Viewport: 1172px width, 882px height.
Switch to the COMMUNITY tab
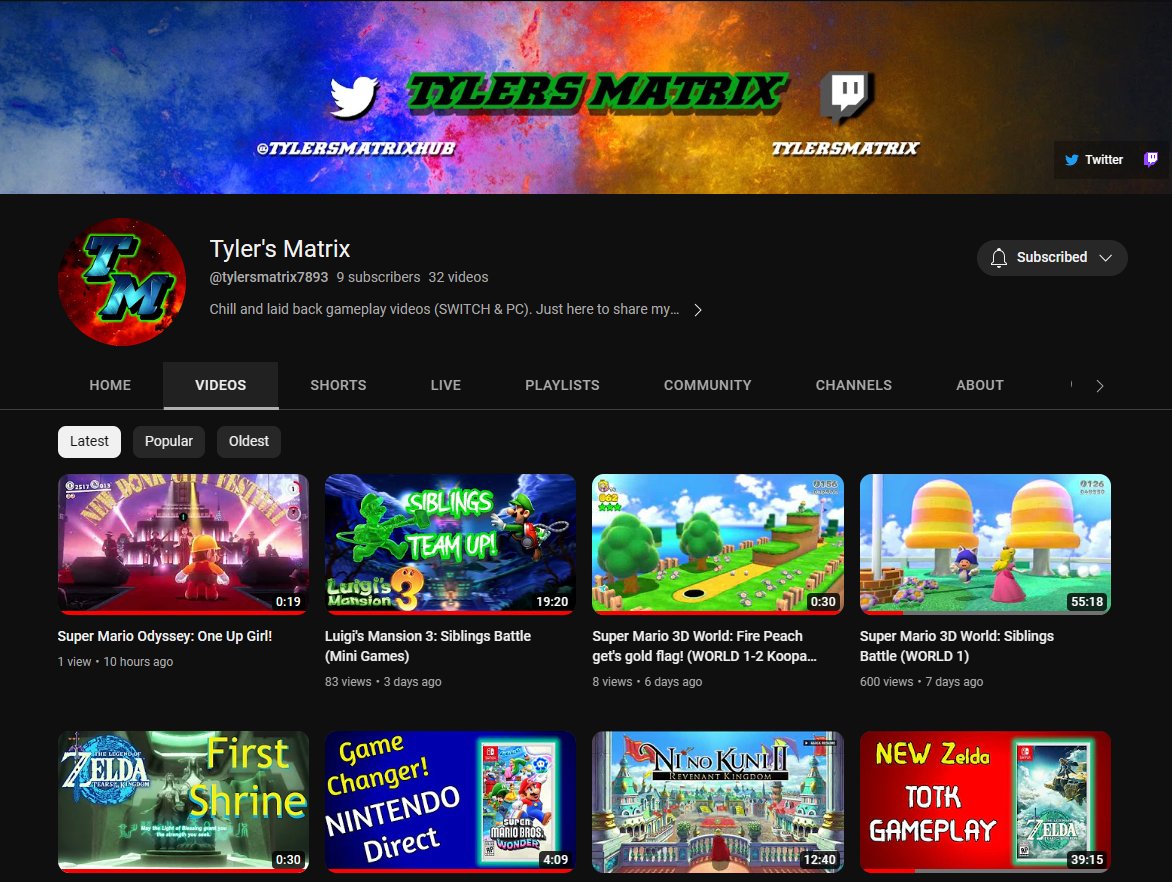[x=707, y=385]
